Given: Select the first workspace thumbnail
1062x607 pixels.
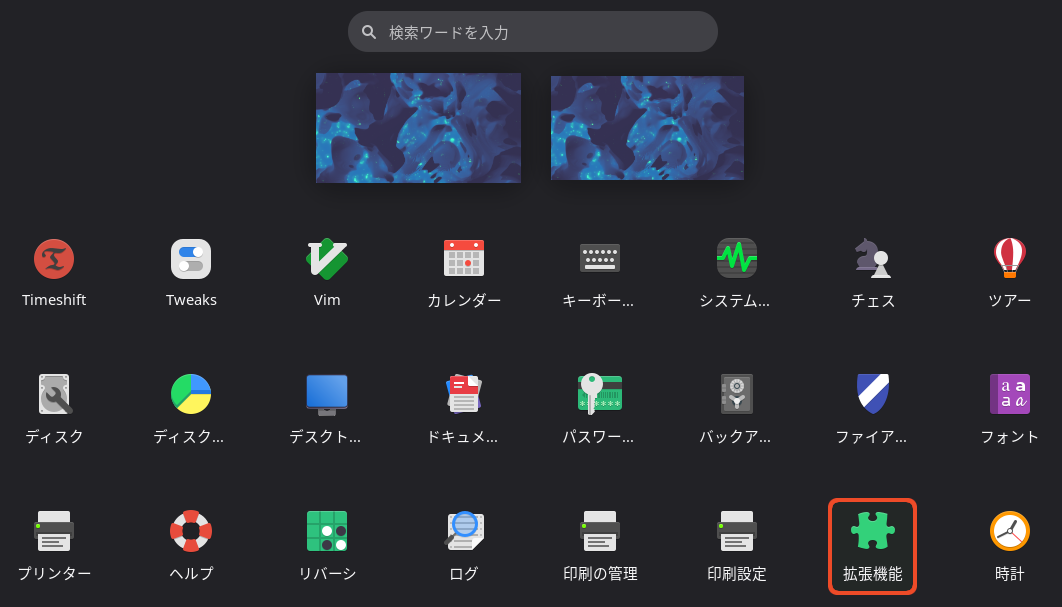Looking at the screenshot, I should click(x=419, y=128).
